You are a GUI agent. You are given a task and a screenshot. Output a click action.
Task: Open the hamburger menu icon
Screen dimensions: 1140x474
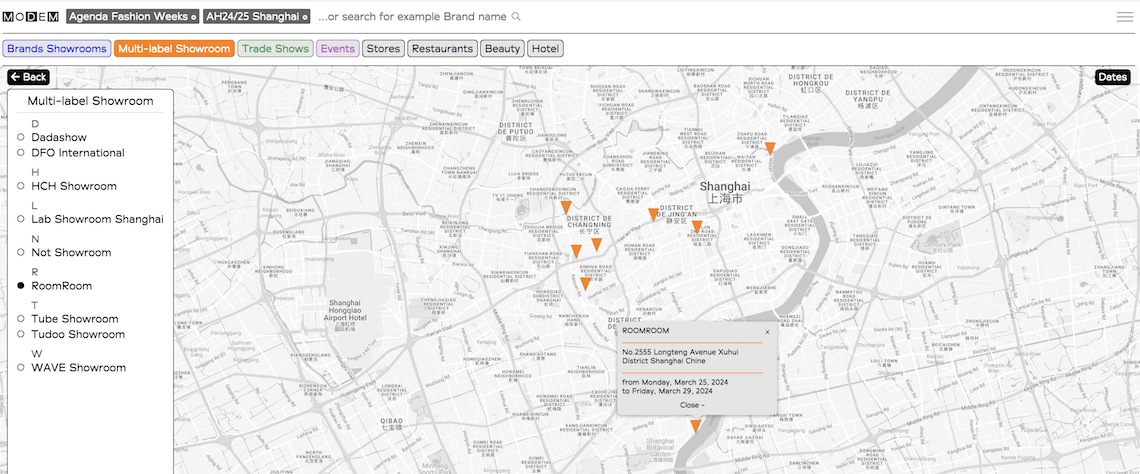(1125, 17)
